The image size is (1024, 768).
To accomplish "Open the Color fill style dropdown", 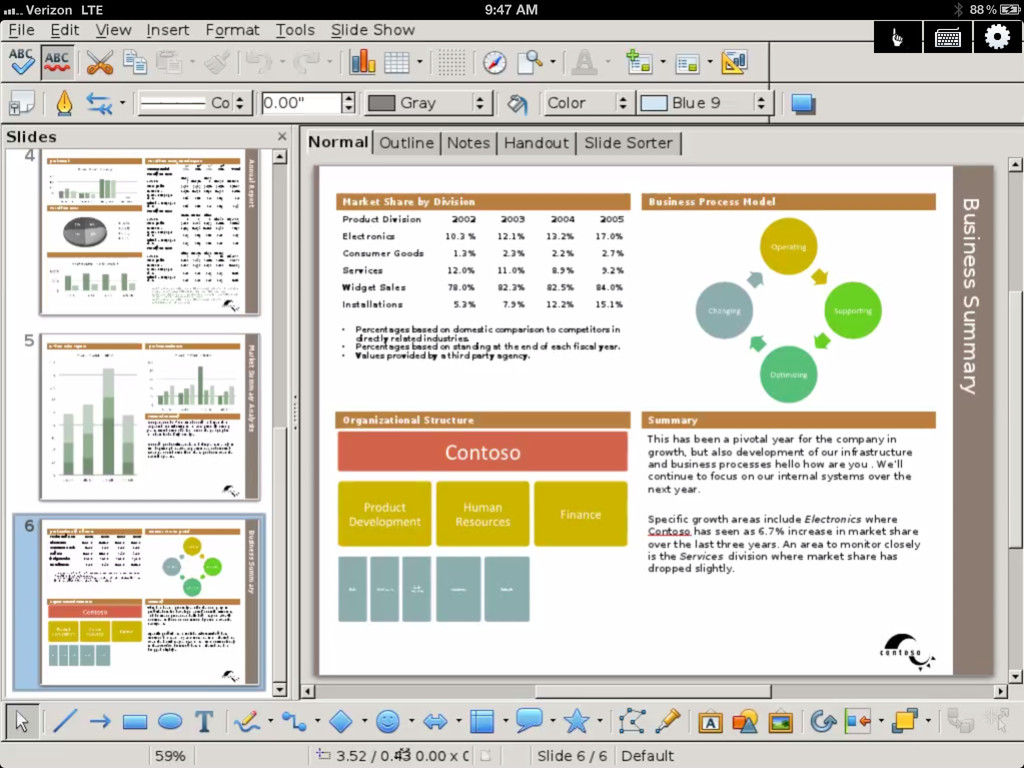I will [586, 103].
